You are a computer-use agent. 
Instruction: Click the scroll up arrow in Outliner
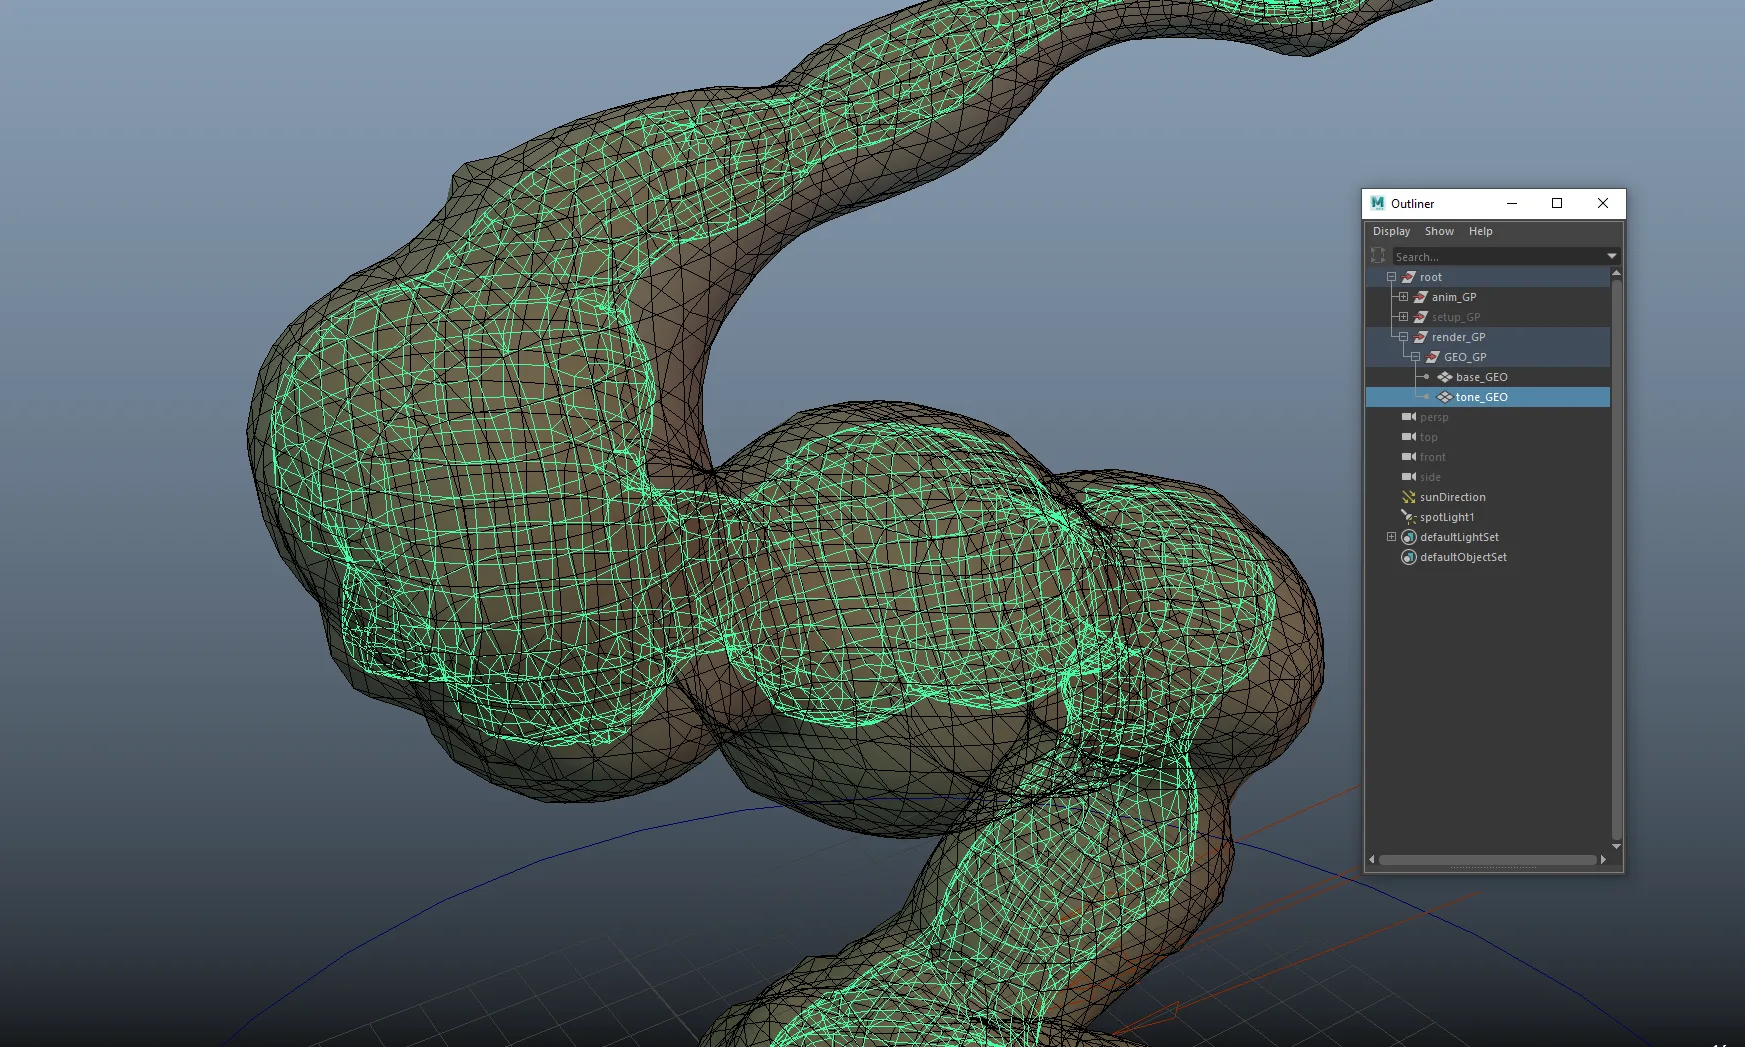point(1616,273)
